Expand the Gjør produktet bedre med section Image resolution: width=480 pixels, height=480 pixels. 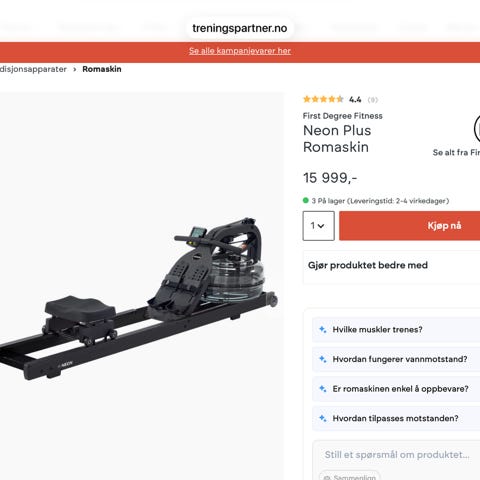point(392,267)
